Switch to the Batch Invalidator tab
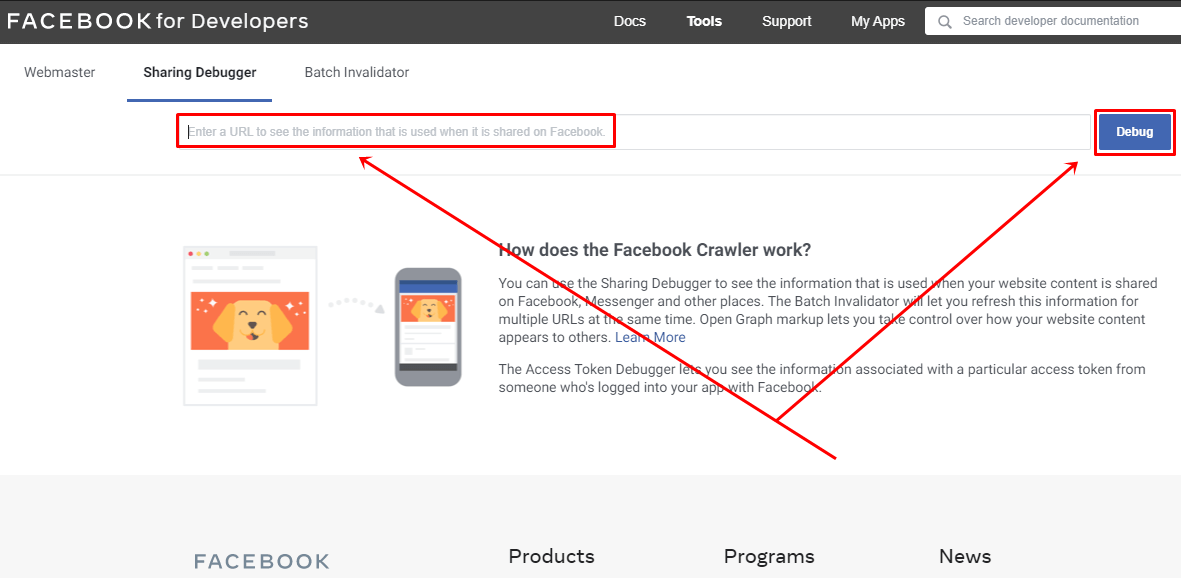1181x578 pixels. [356, 72]
